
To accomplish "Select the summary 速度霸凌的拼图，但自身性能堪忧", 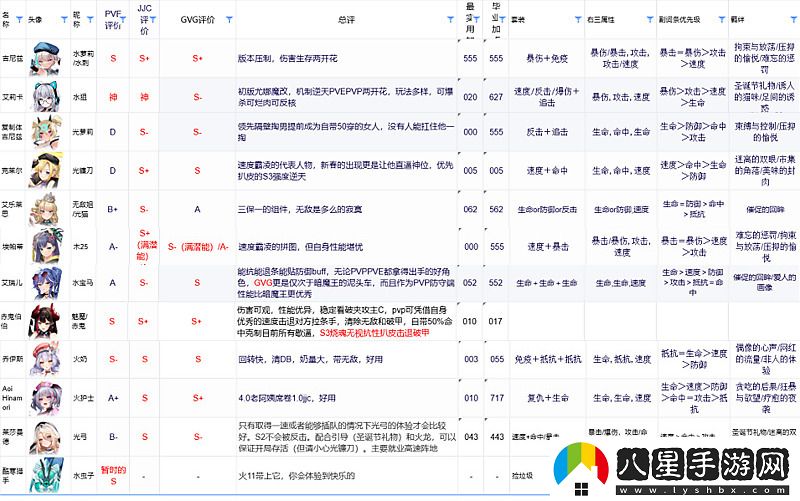I will pyautogui.click(x=301, y=247).
